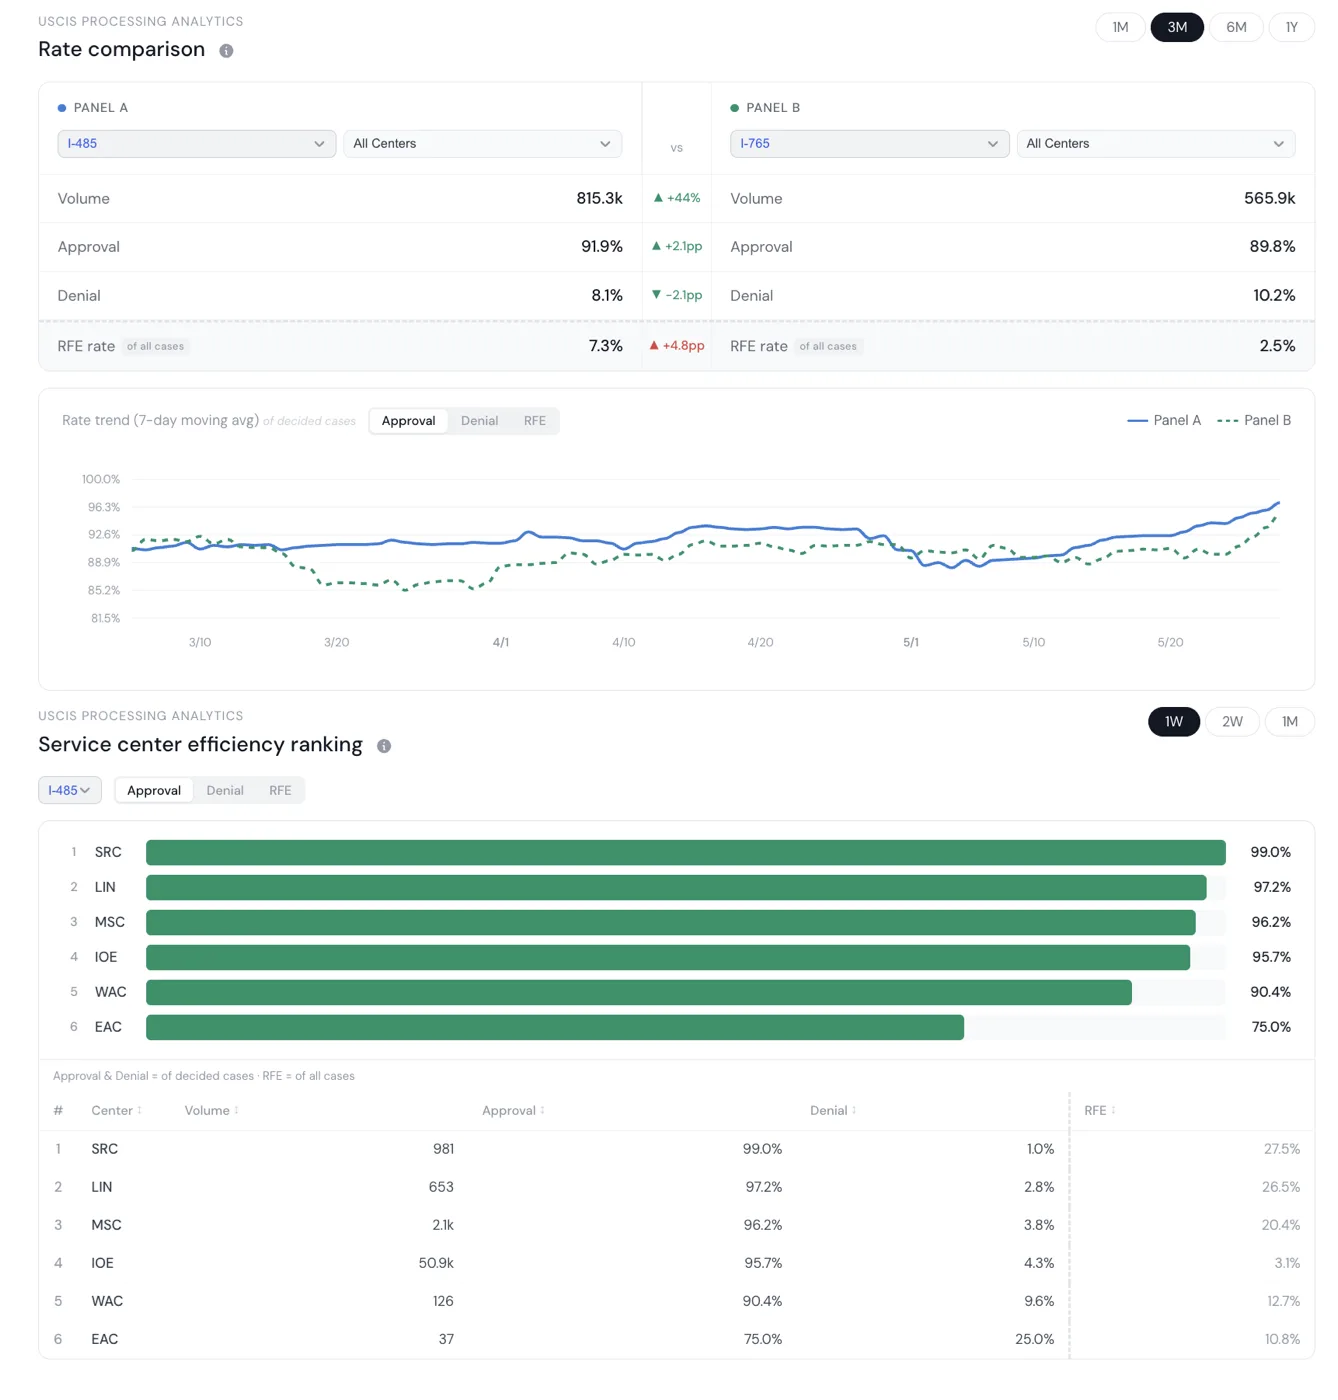Toggle Panel A legend in trend chart

pos(1164,421)
